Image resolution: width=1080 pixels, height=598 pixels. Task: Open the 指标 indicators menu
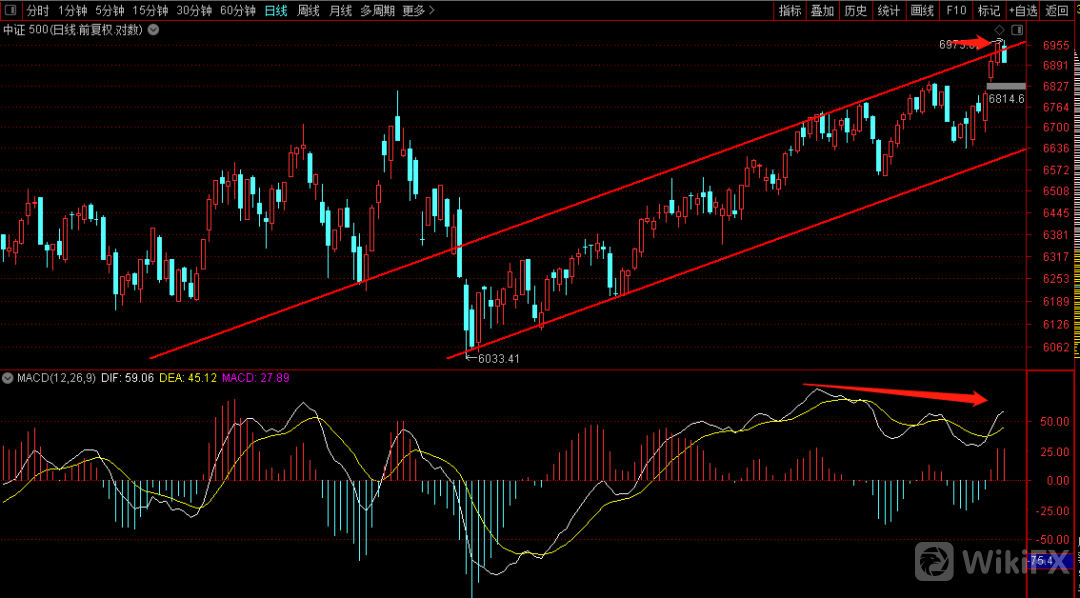(790, 11)
